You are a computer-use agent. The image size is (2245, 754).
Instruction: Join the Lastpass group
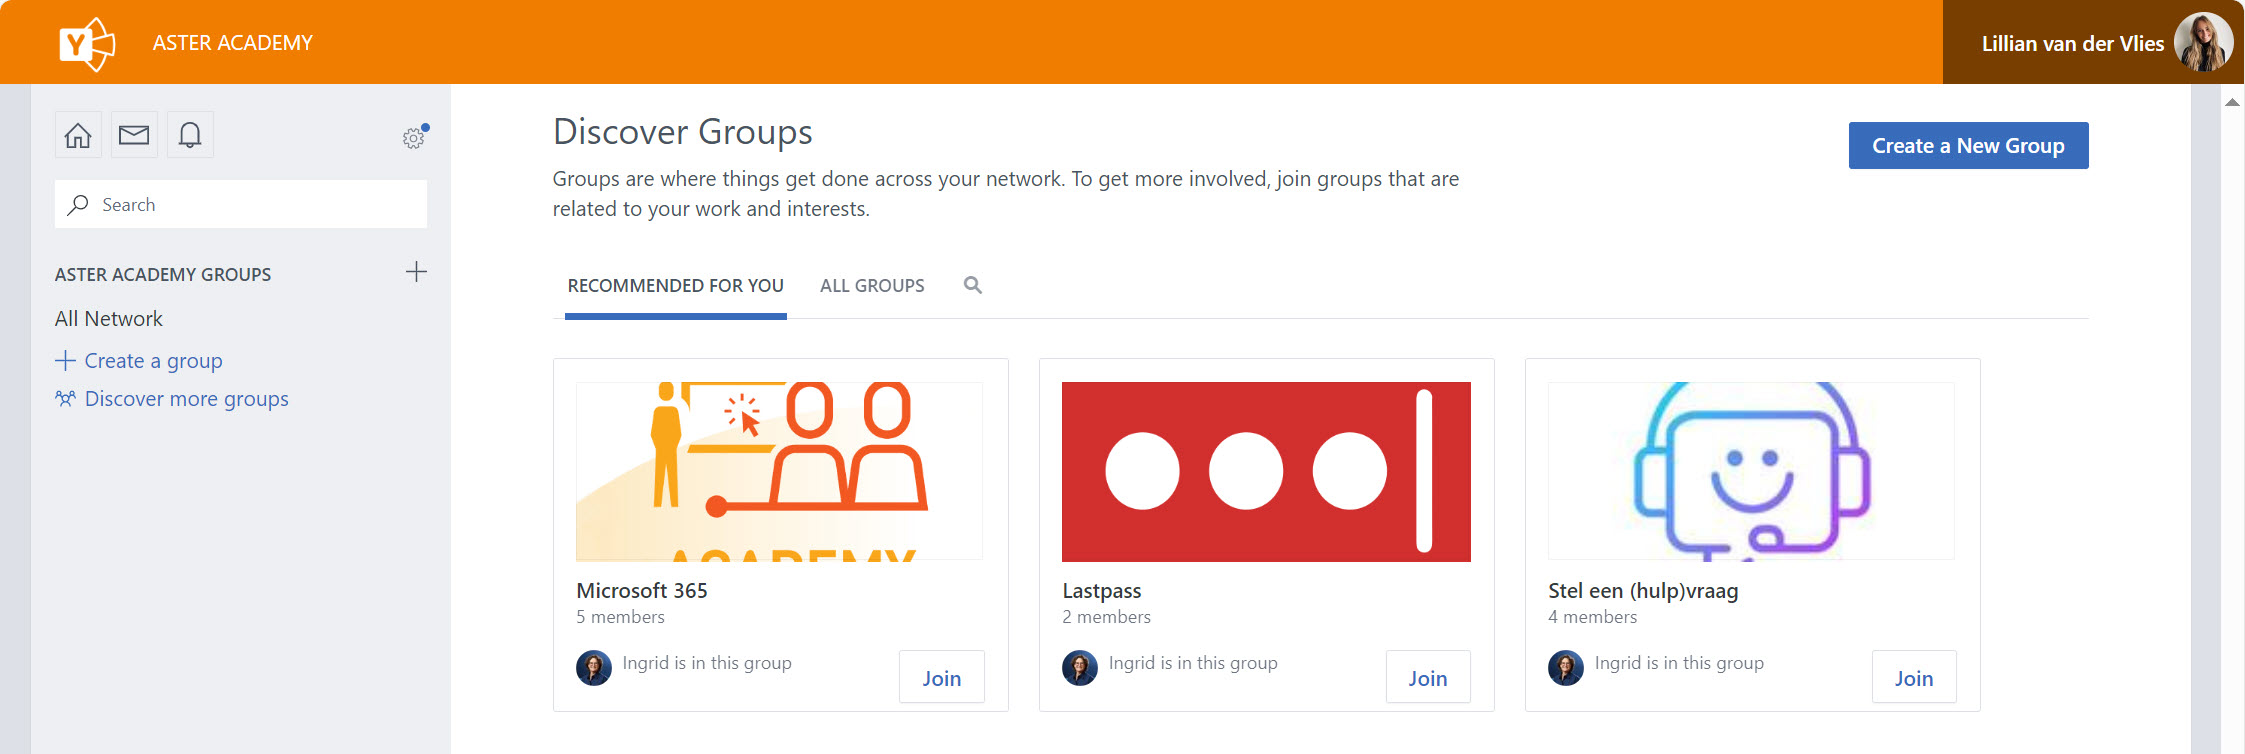coord(1427,678)
